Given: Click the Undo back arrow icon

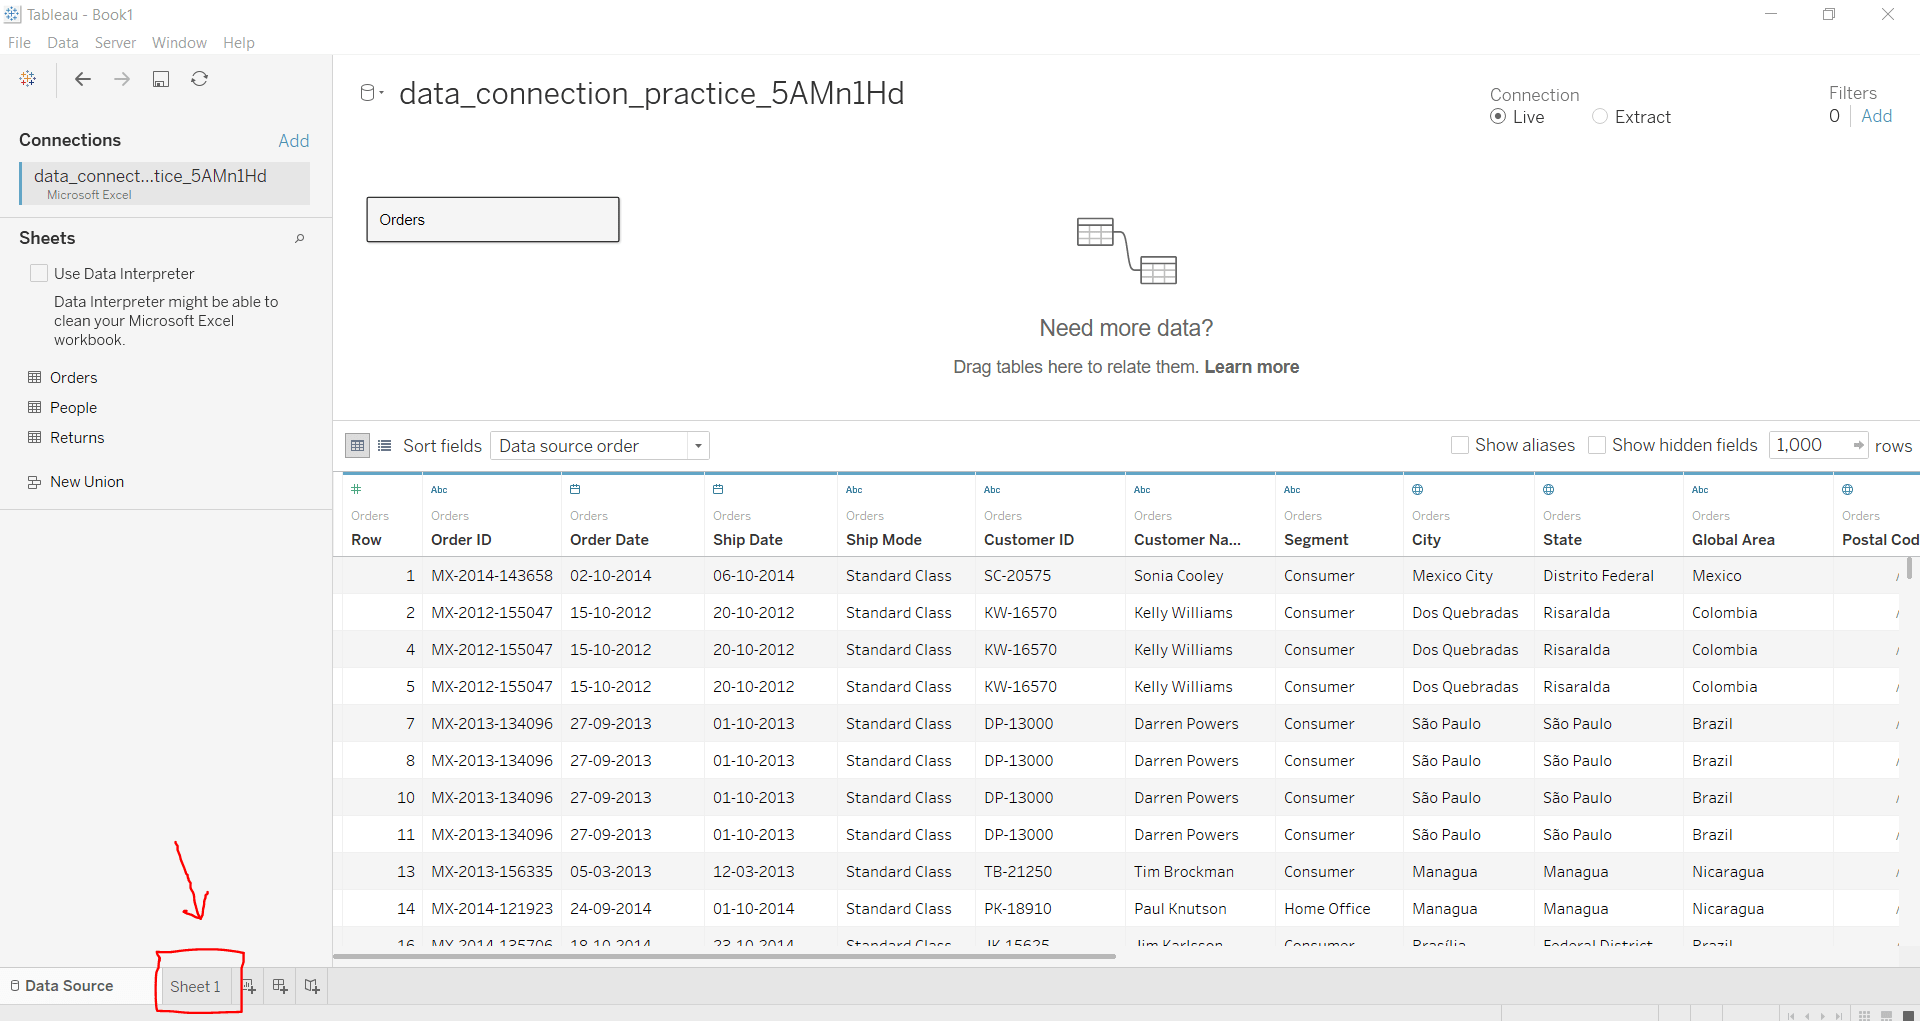Looking at the screenshot, I should (x=82, y=79).
